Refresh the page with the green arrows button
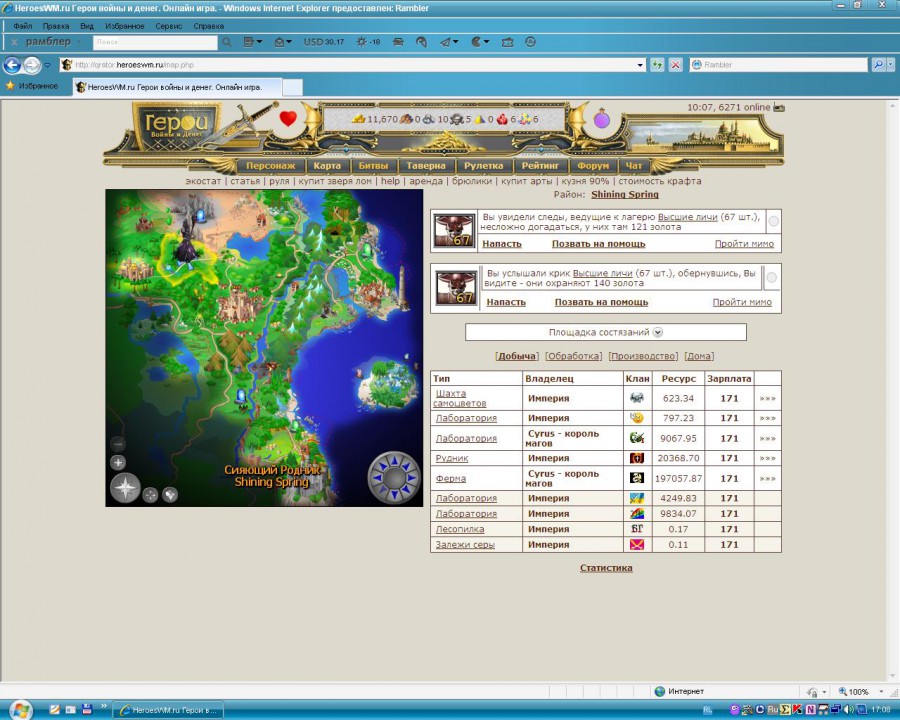 pos(657,65)
